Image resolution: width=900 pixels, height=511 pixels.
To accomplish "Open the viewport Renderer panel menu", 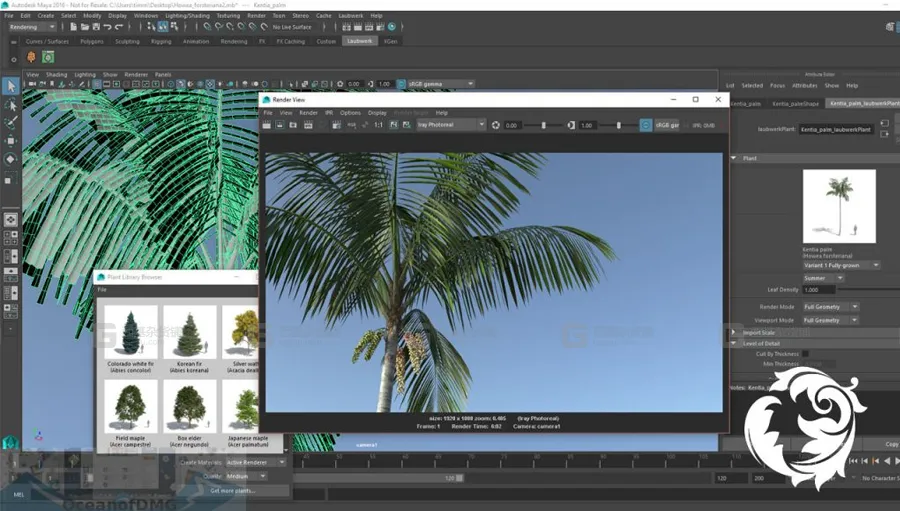I will pos(136,75).
